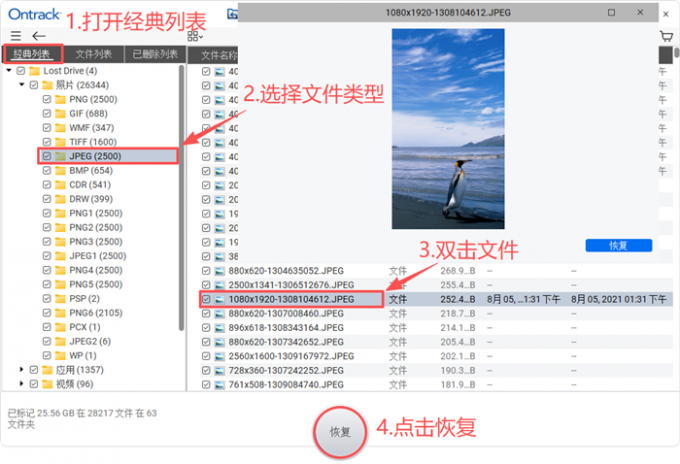
Task: Click the Ontrack logo
Action: coord(34,14)
